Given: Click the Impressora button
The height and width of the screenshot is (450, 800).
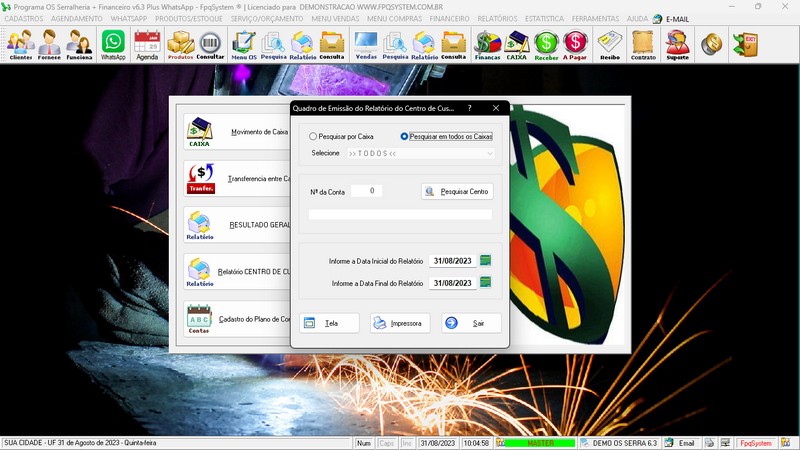Looking at the screenshot, I should pyautogui.click(x=400, y=323).
